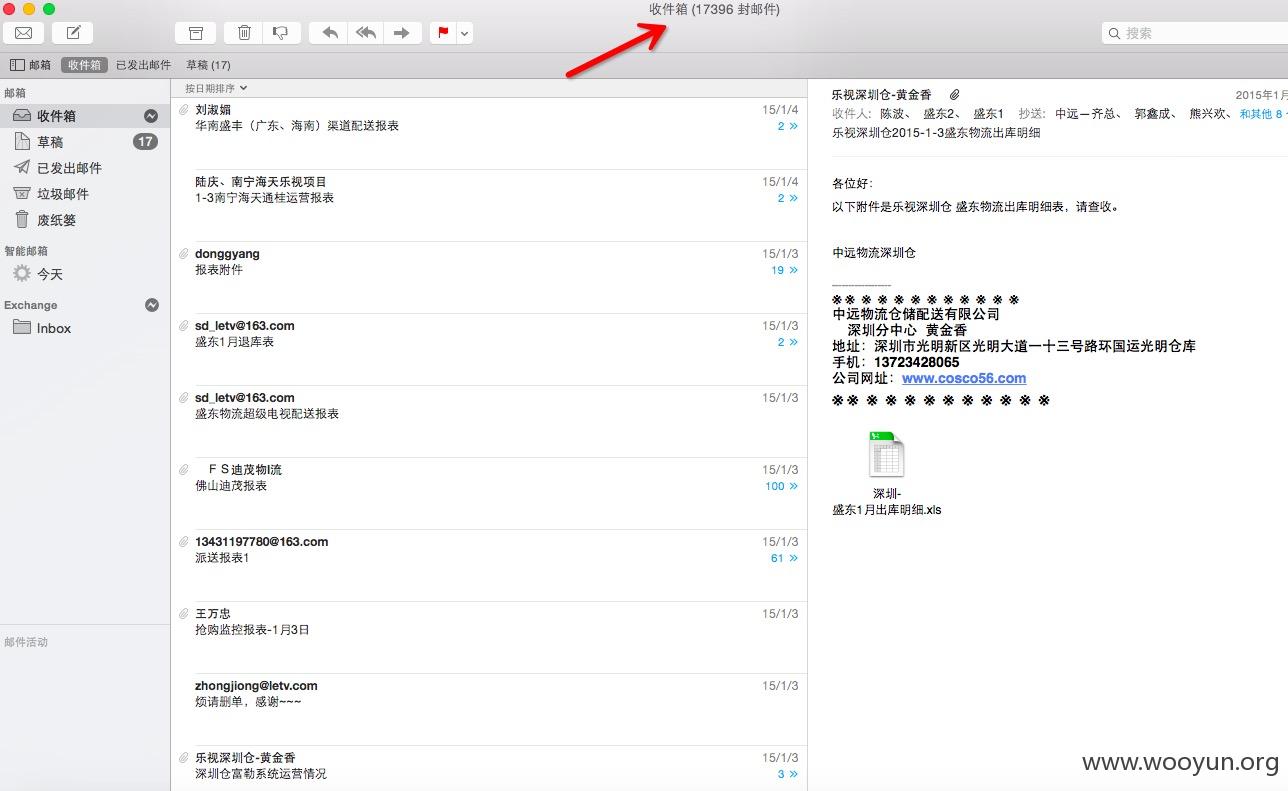
Task: Open the flag color dropdown arrow
Action: [465, 33]
